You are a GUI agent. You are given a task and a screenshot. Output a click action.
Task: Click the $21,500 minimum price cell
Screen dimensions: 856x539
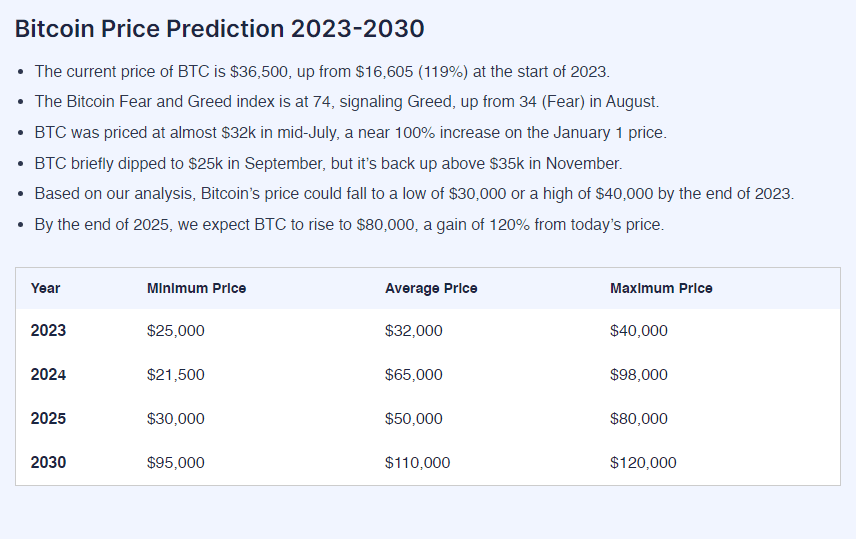176,374
